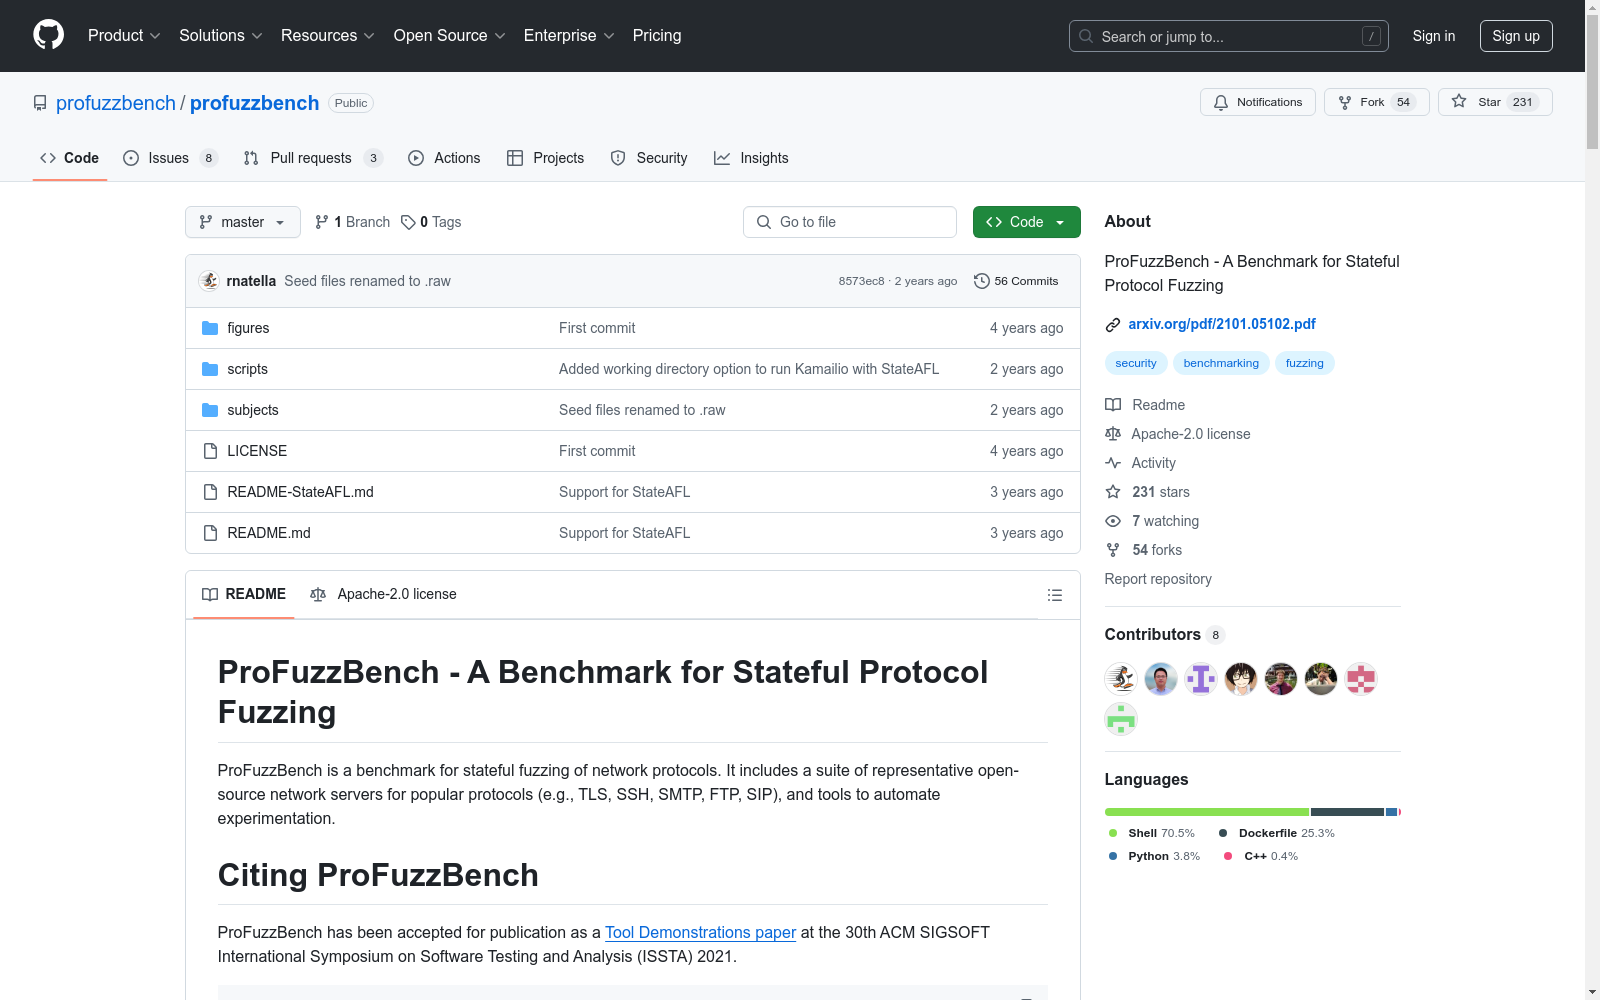The image size is (1600, 1000).
Task: Star the profuzzbench repository
Action: pyautogui.click(x=1494, y=102)
